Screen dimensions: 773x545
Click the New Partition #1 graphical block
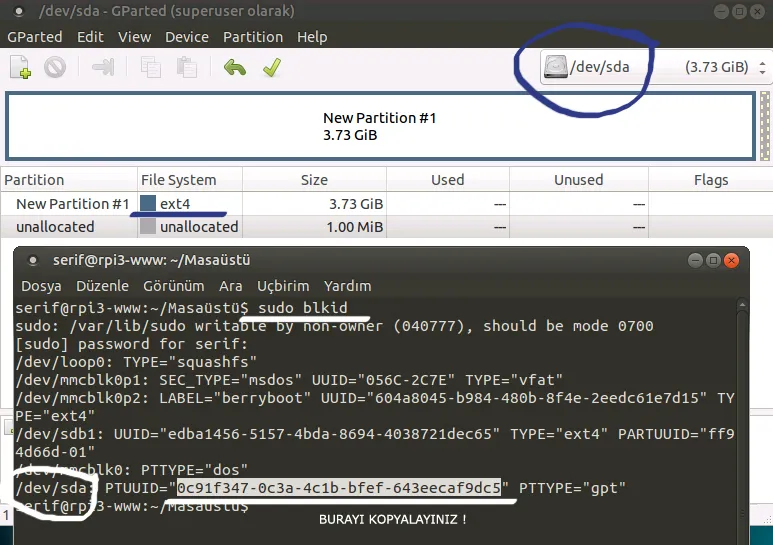tap(380, 126)
